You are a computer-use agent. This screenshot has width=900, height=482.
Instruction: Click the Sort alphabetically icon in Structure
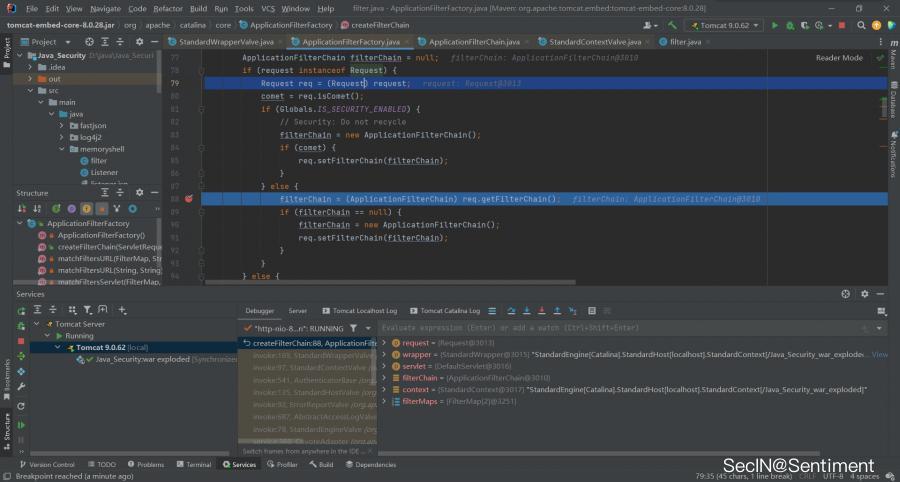point(39,208)
